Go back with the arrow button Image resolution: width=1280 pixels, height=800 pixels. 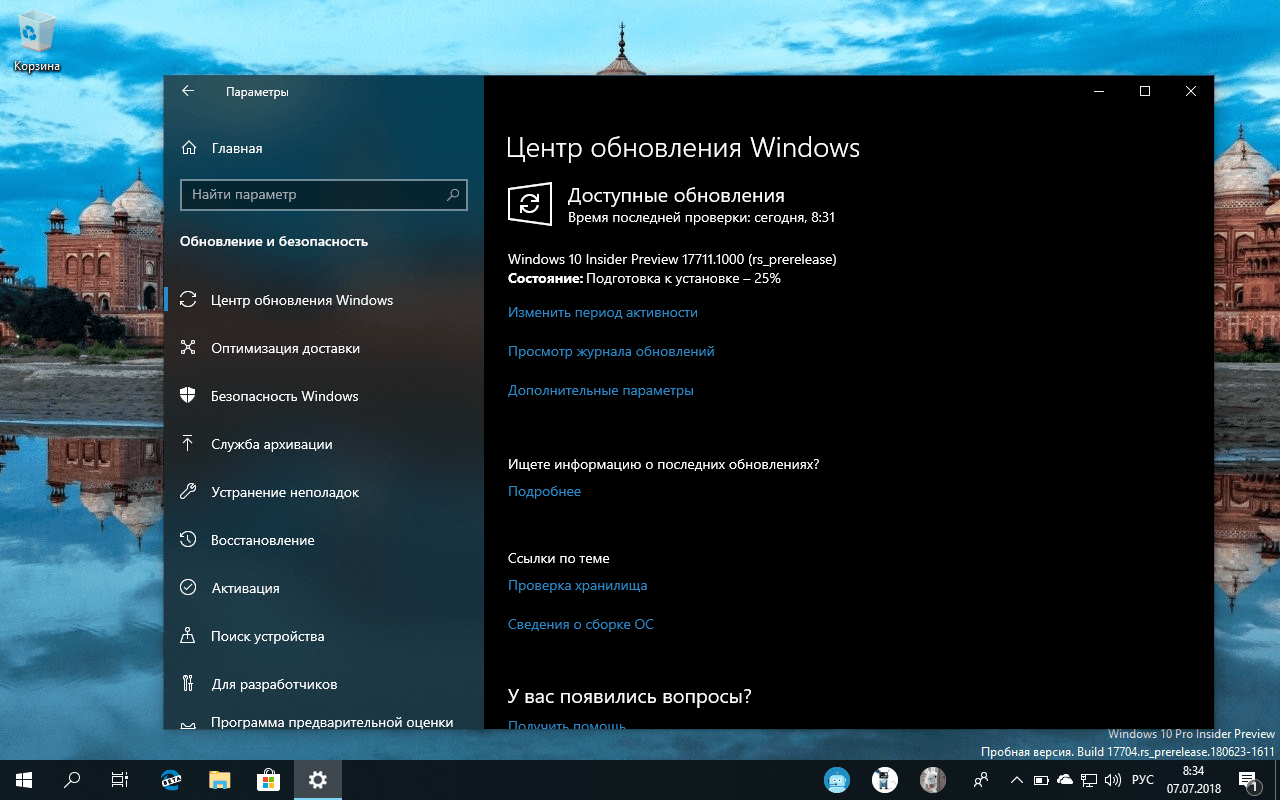[x=188, y=91]
